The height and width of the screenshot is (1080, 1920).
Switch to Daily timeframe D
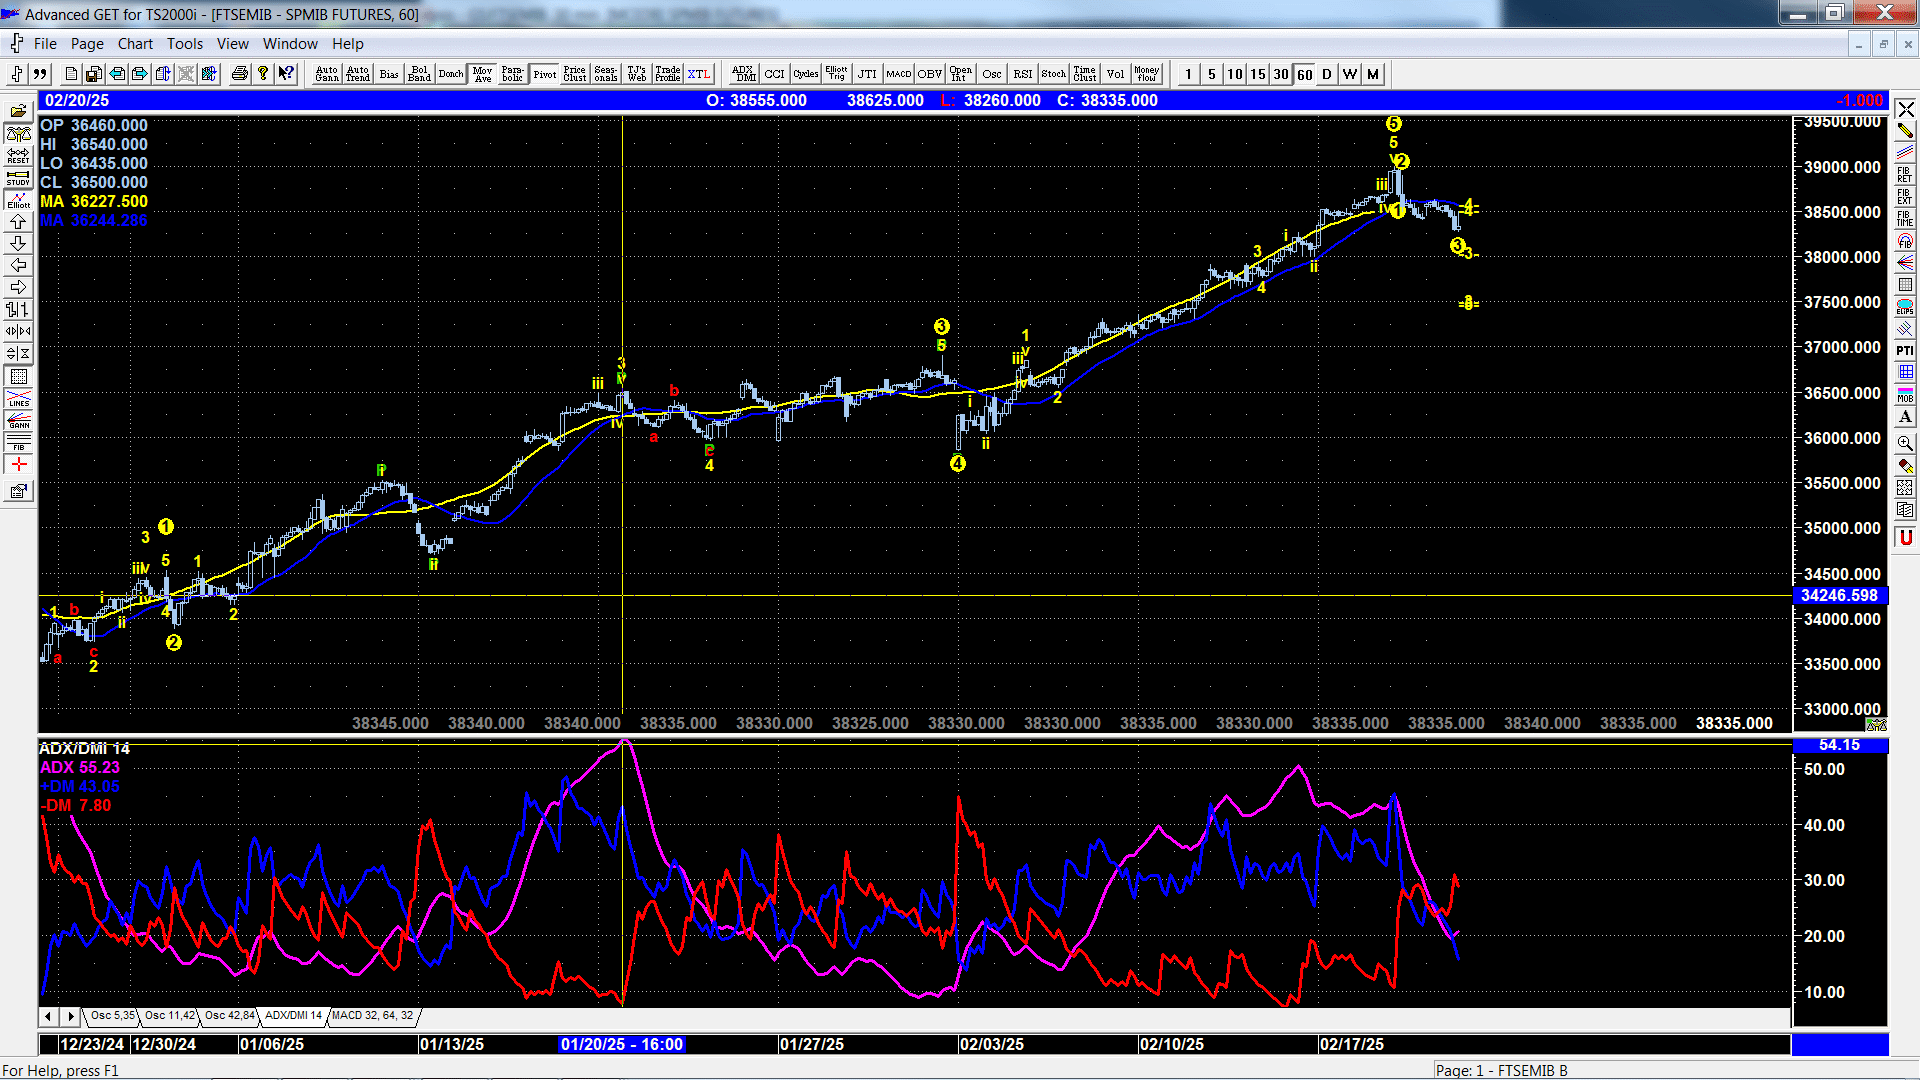click(x=1327, y=74)
